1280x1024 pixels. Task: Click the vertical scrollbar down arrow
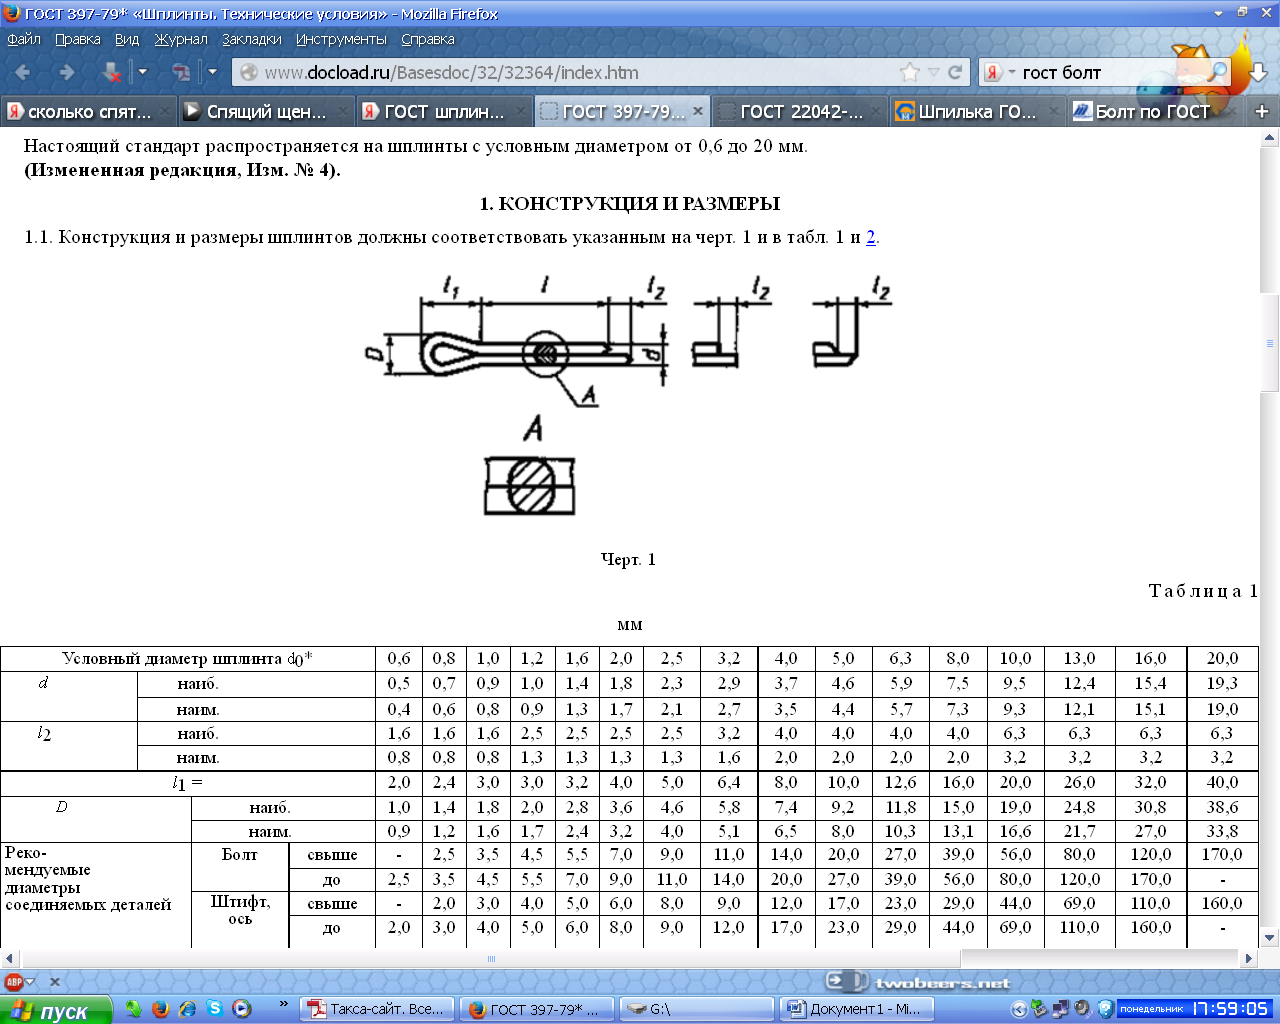[1270, 937]
